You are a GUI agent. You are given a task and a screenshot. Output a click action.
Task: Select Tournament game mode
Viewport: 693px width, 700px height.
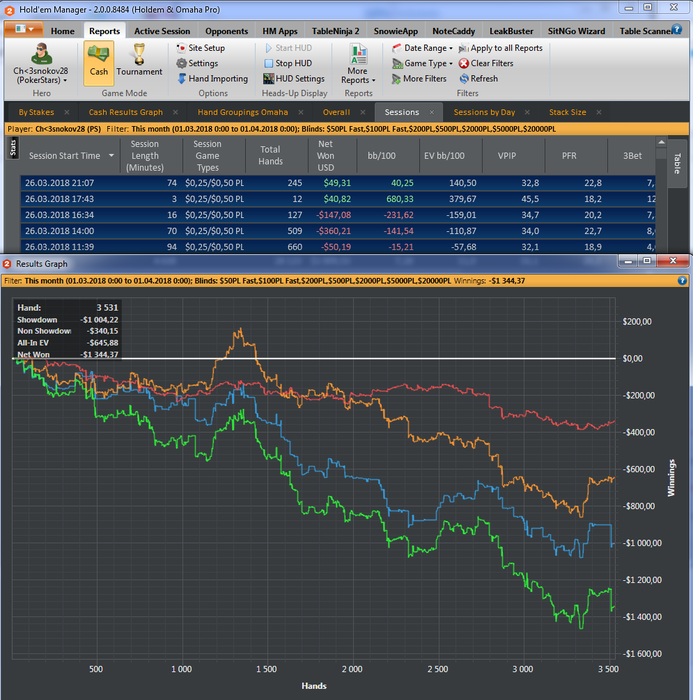tap(139, 60)
